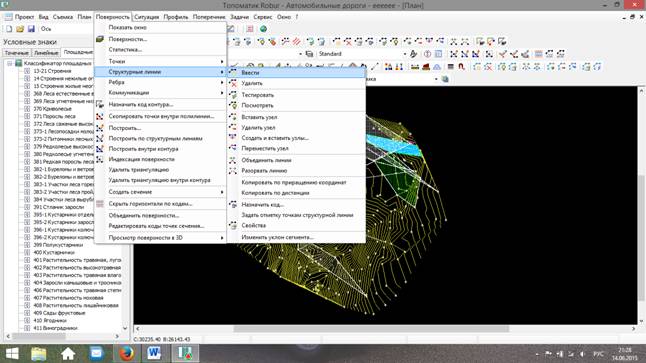Open the Standard style dropdown
Screen dimensions: 646x363
362,54
